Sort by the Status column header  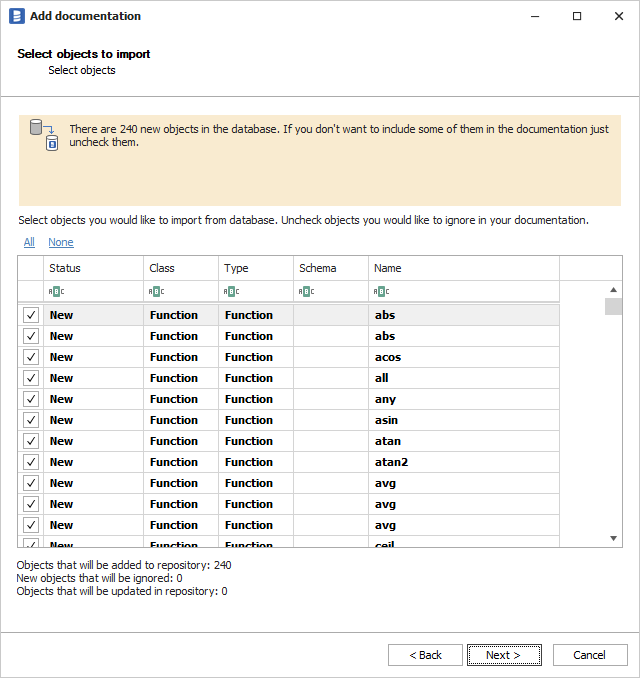[93, 268]
